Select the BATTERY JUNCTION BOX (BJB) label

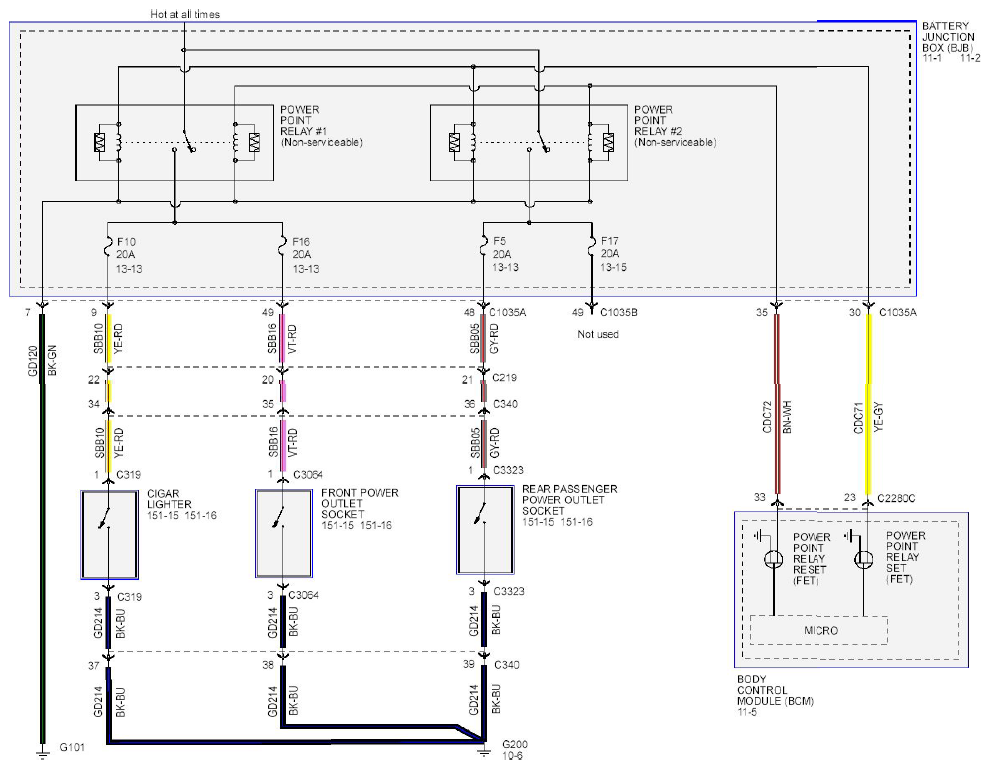947,37
